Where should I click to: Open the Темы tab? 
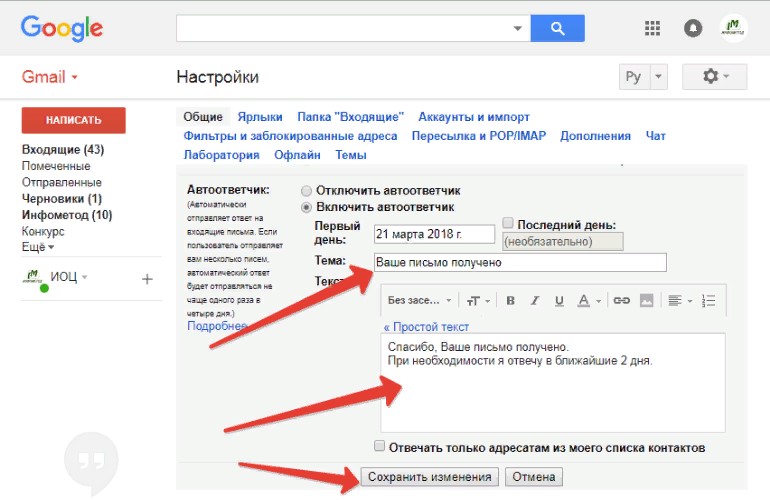coord(351,155)
